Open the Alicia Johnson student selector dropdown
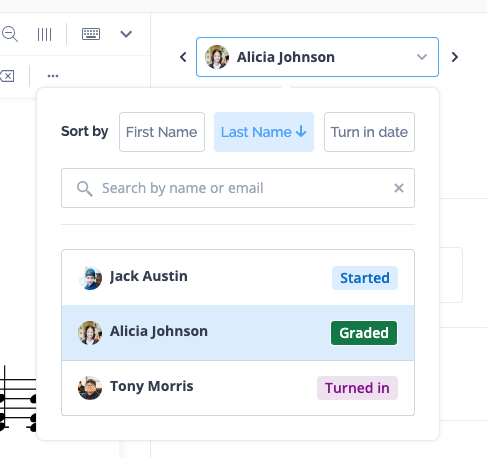 pyautogui.click(x=317, y=57)
